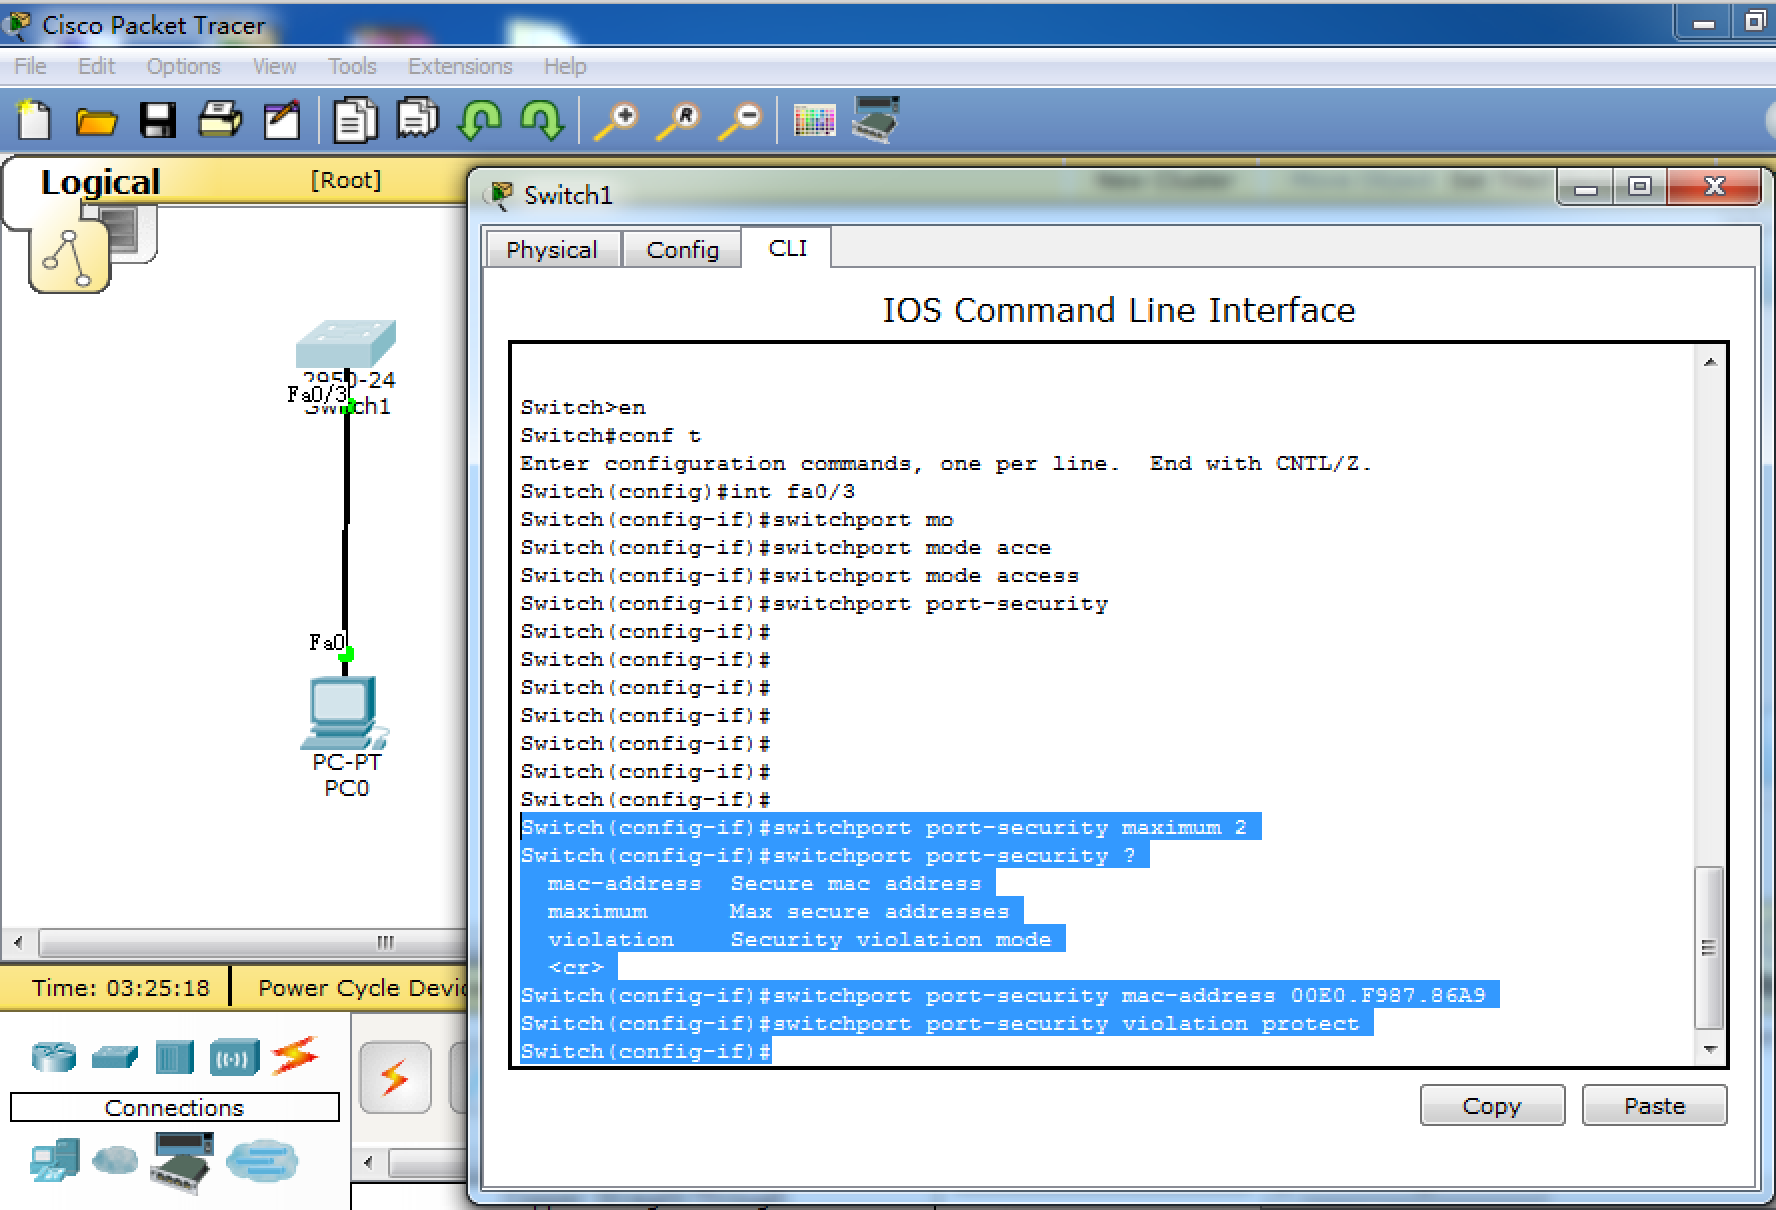Choose the WAN Emulation cloud category
1776x1210 pixels.
[x=115, y=1160]
